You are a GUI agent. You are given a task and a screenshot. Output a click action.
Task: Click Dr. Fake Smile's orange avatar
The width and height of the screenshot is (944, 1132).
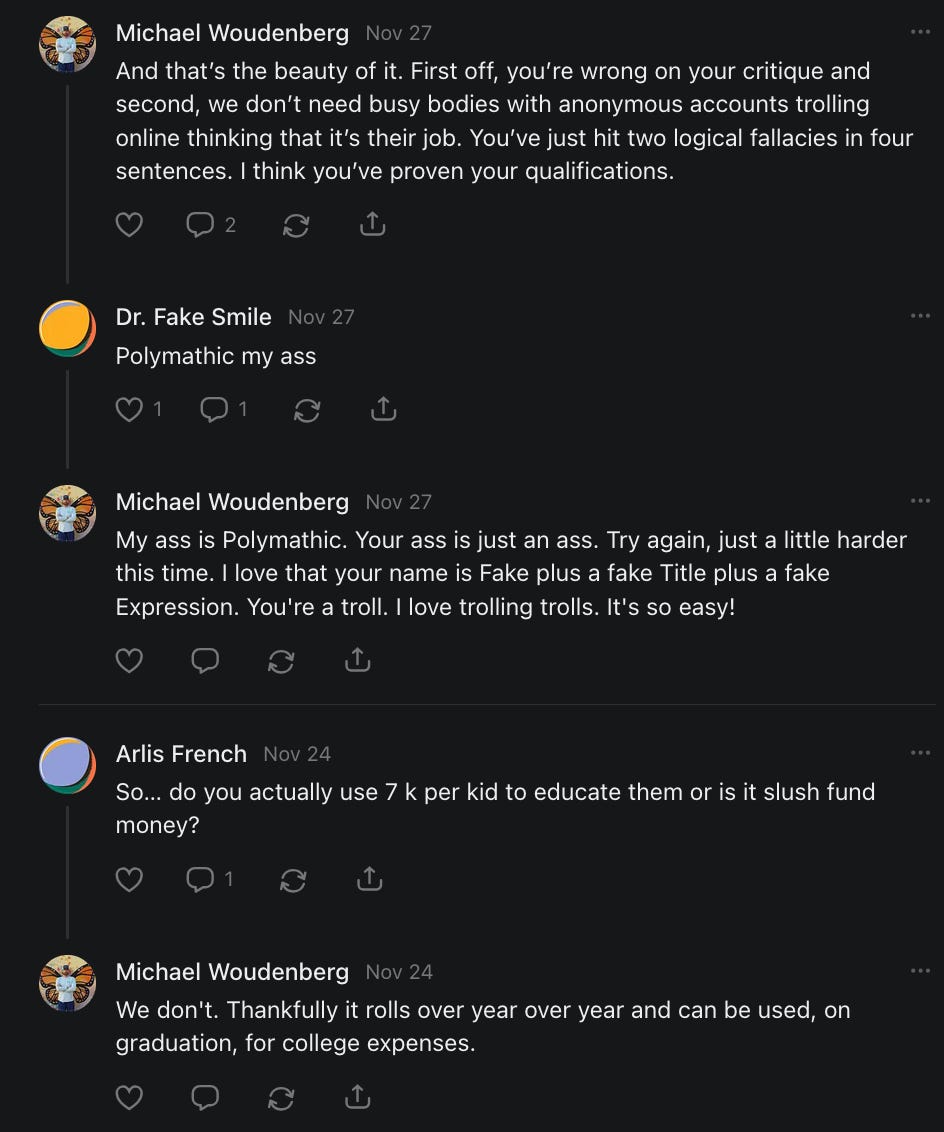click(x=67, y=328)
